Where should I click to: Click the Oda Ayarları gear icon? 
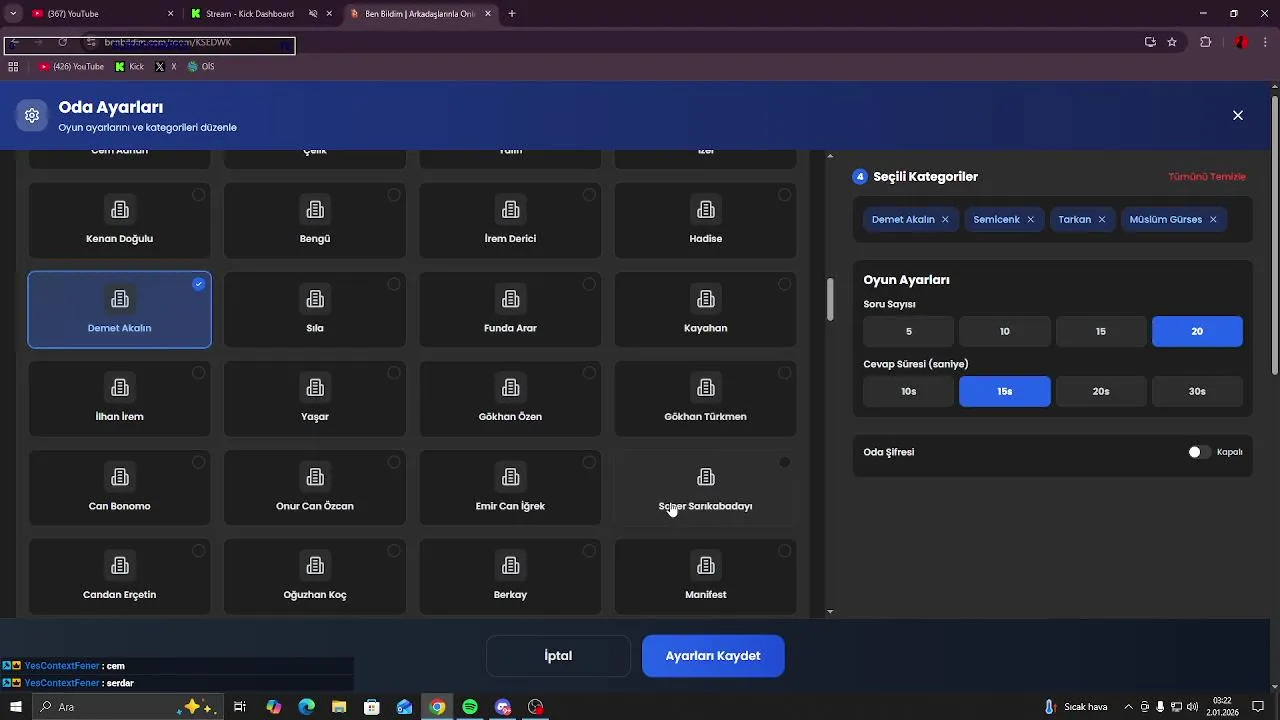click(x=32, y=115)
